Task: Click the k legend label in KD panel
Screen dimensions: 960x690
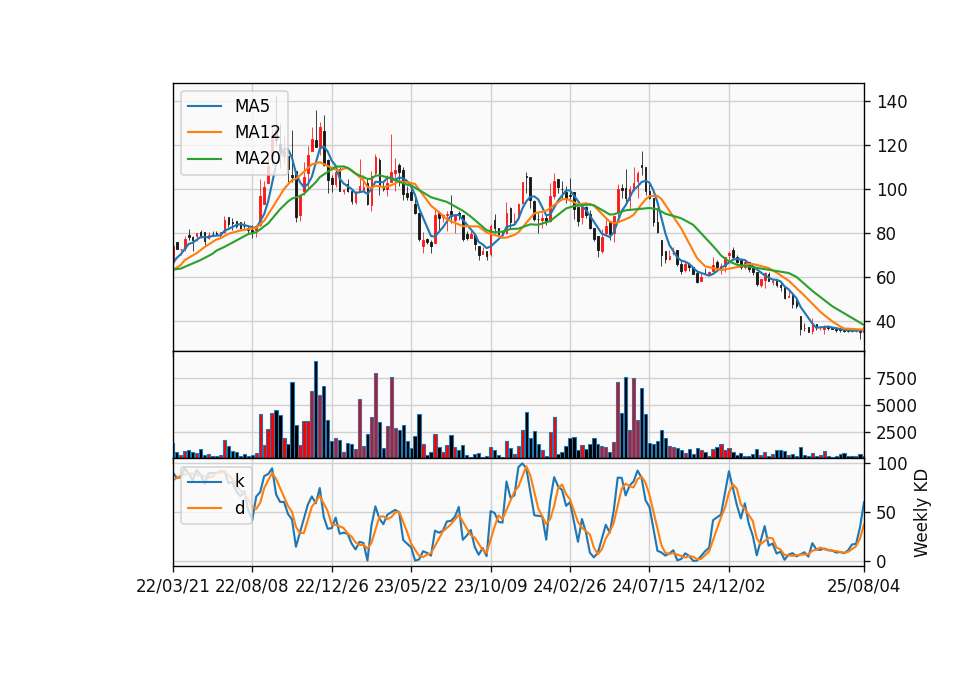Action: pyautogui.click(x=239, y=481)
